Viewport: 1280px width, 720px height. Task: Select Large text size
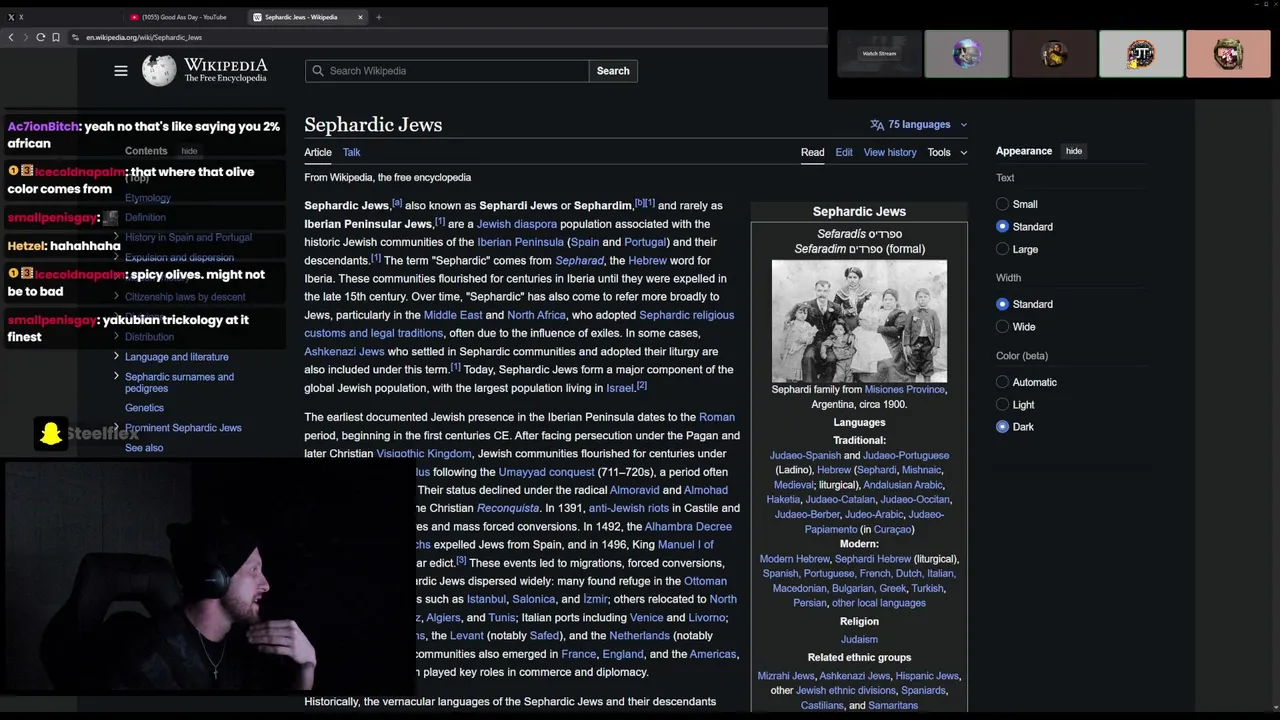coord(1002,249)
